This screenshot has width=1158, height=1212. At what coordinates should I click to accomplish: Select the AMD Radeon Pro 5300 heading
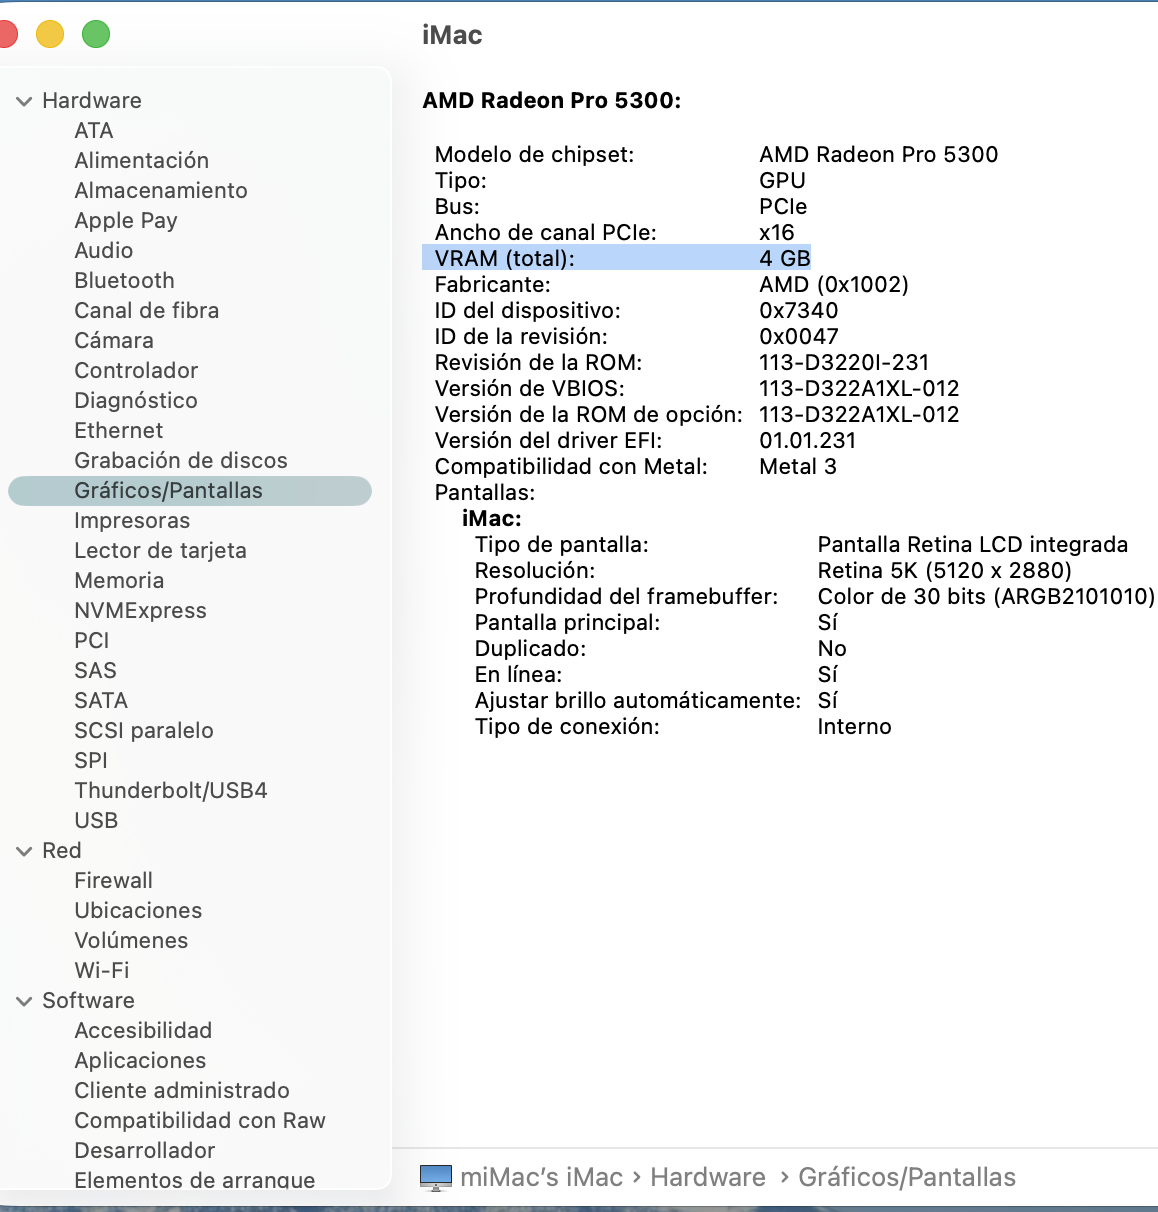(551, 101)
